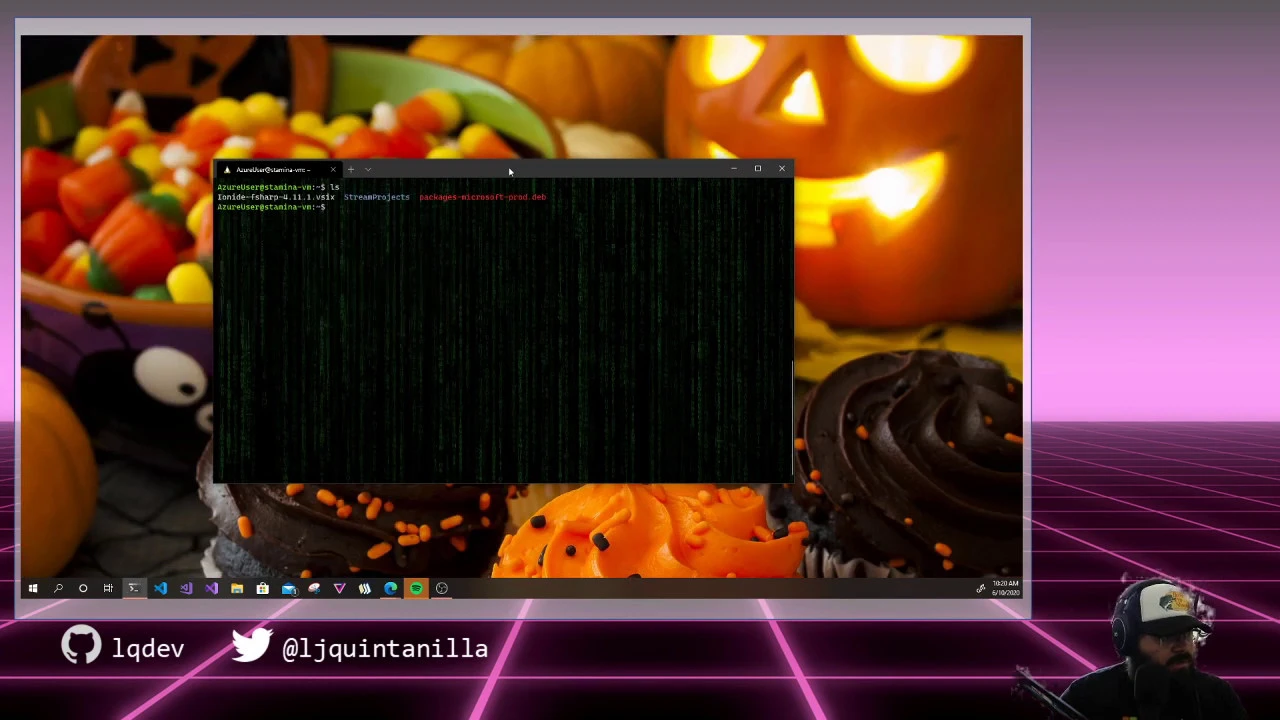
Task: Open Mail app in taskbar
Action: pos(289,588)
